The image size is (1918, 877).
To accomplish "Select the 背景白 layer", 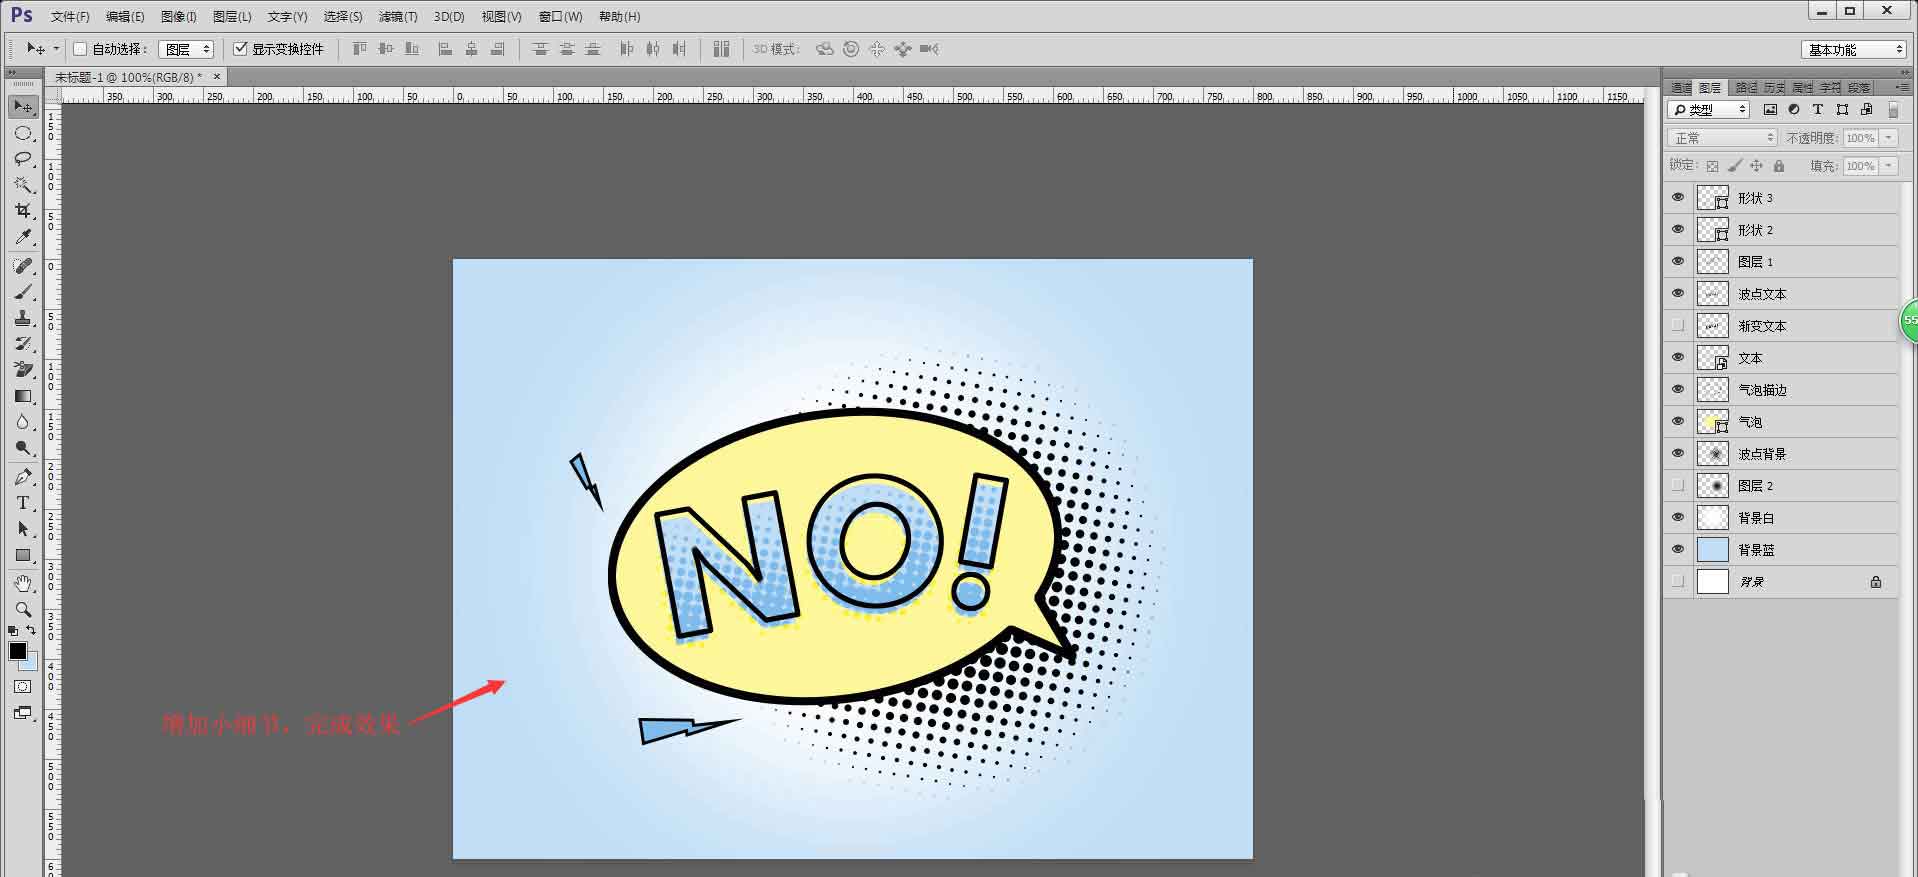I will click(x=1782, y=518).
